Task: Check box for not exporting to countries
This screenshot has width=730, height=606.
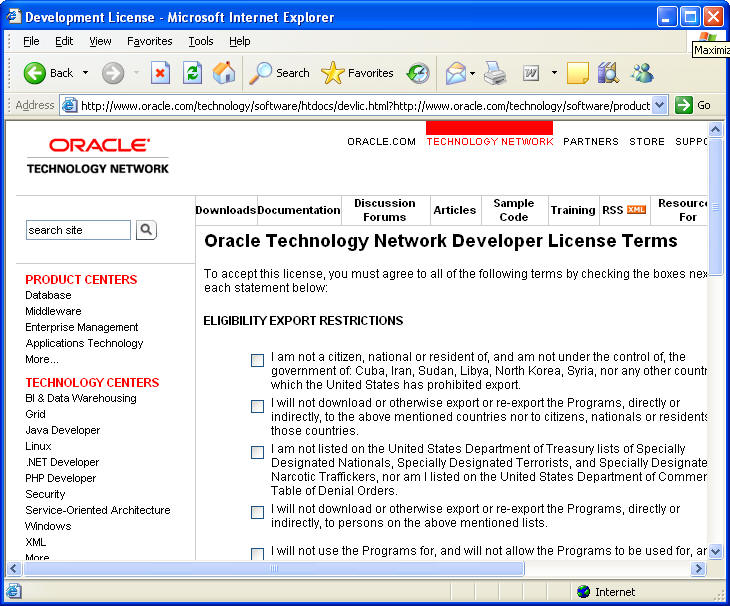Action: click(x=257, y=406)
